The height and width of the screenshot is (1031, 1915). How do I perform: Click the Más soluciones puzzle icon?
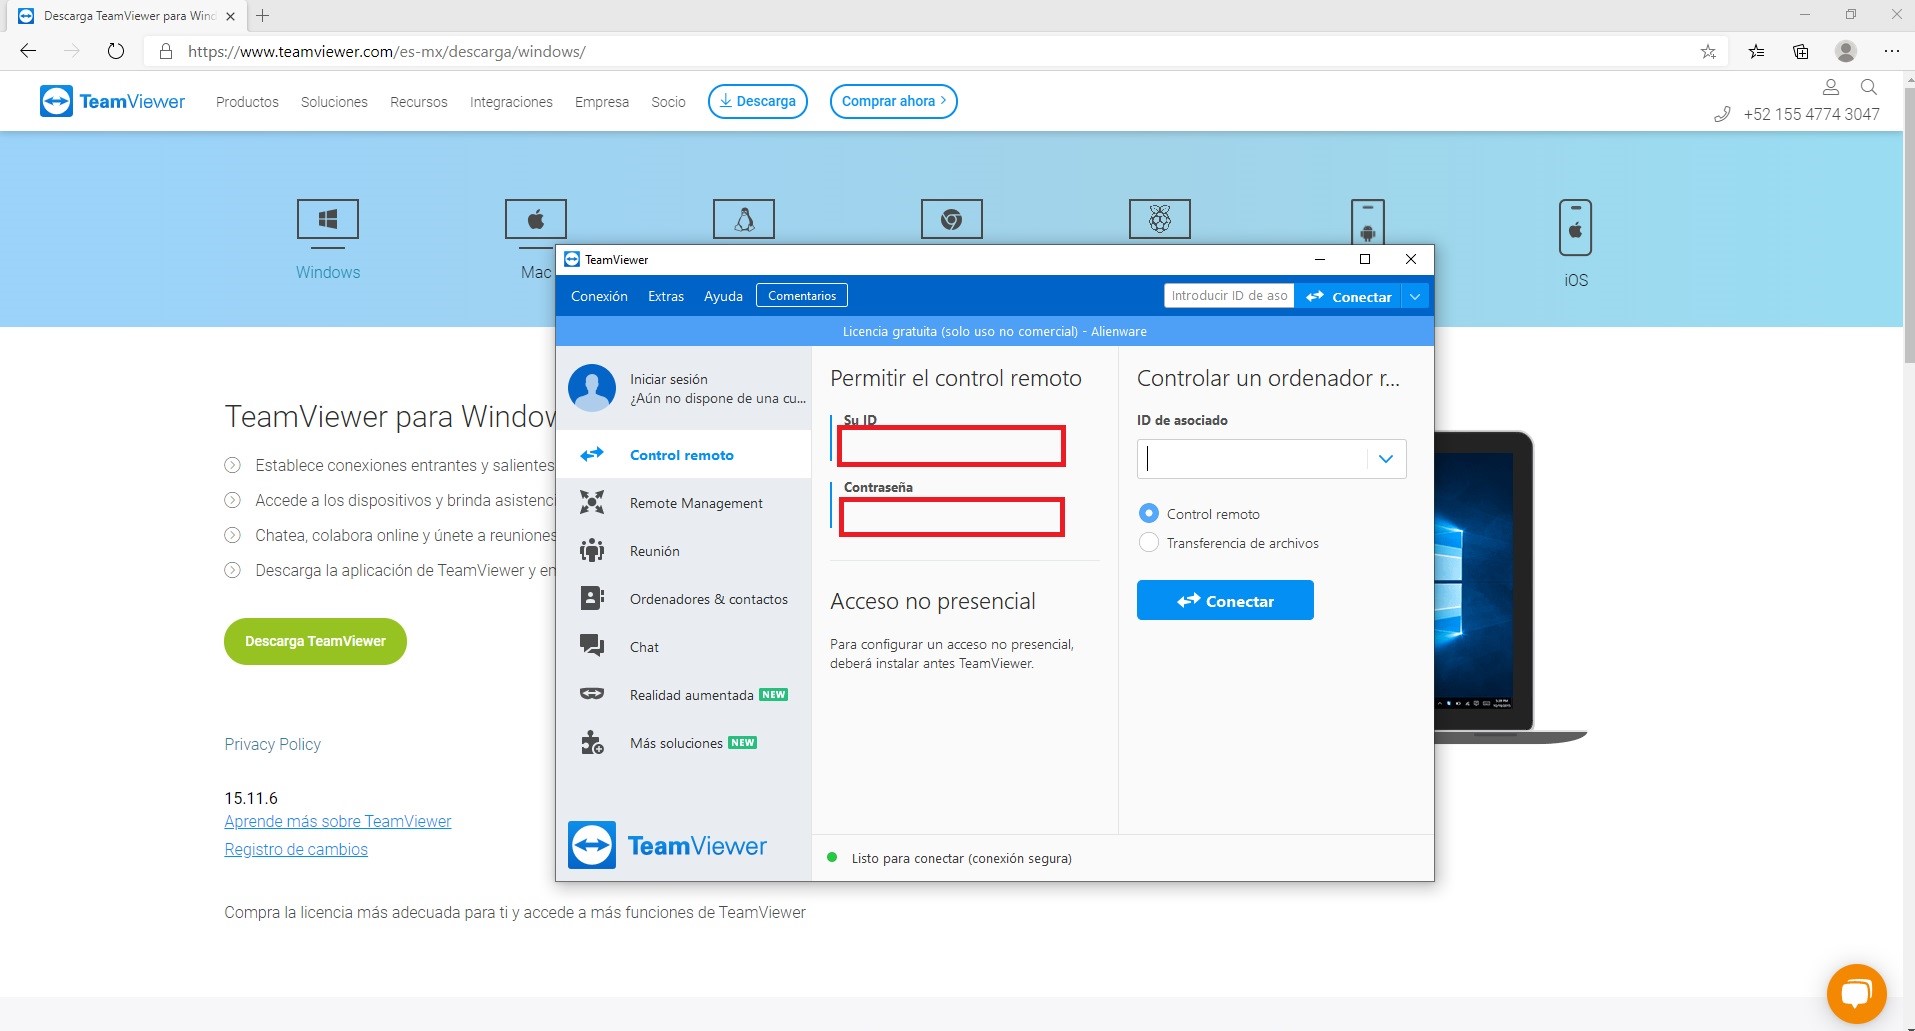coord(592,742)
